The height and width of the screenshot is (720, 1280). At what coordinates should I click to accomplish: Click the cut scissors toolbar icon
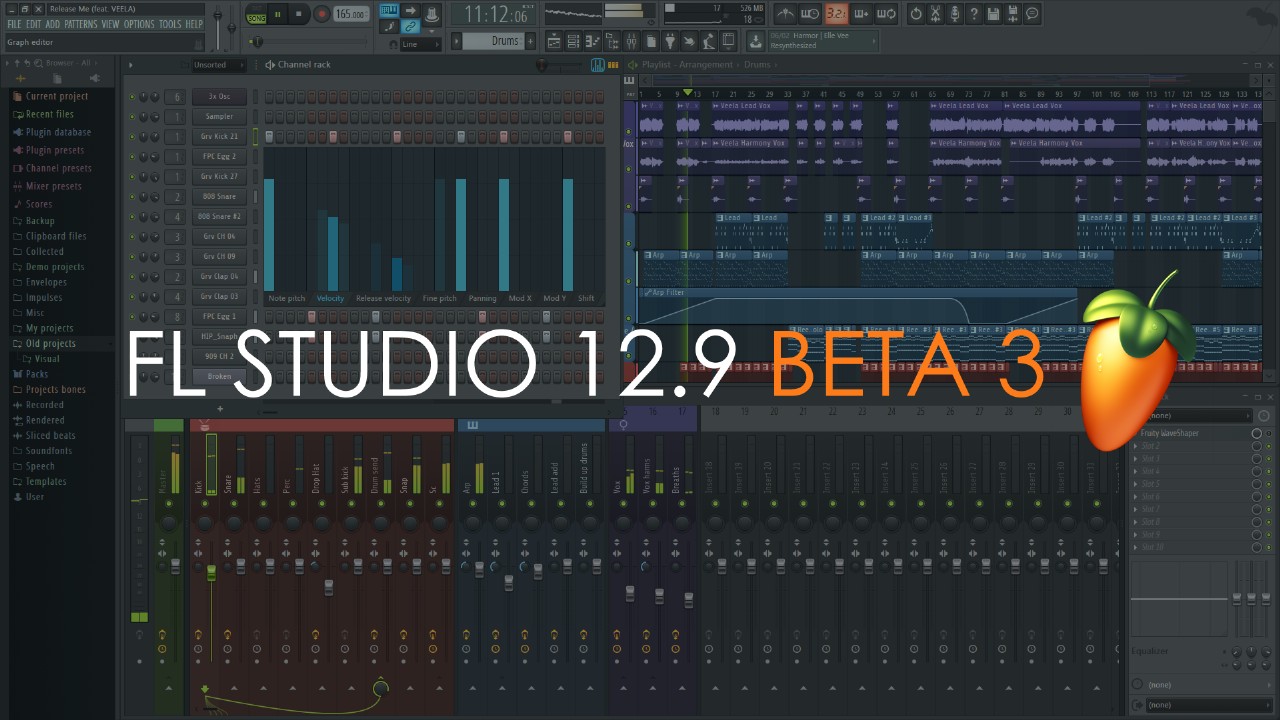(935, 14)
